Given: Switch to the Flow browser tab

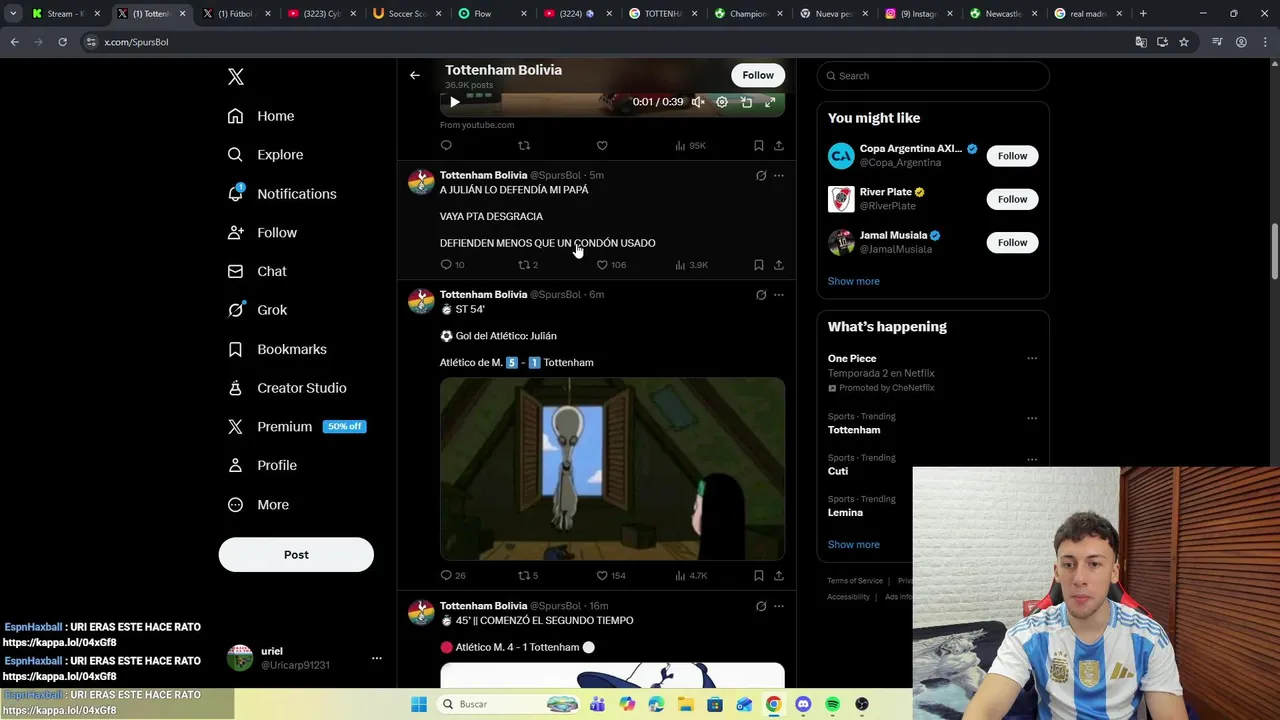Looking at the screenshot, I should (x=491, y=14).
